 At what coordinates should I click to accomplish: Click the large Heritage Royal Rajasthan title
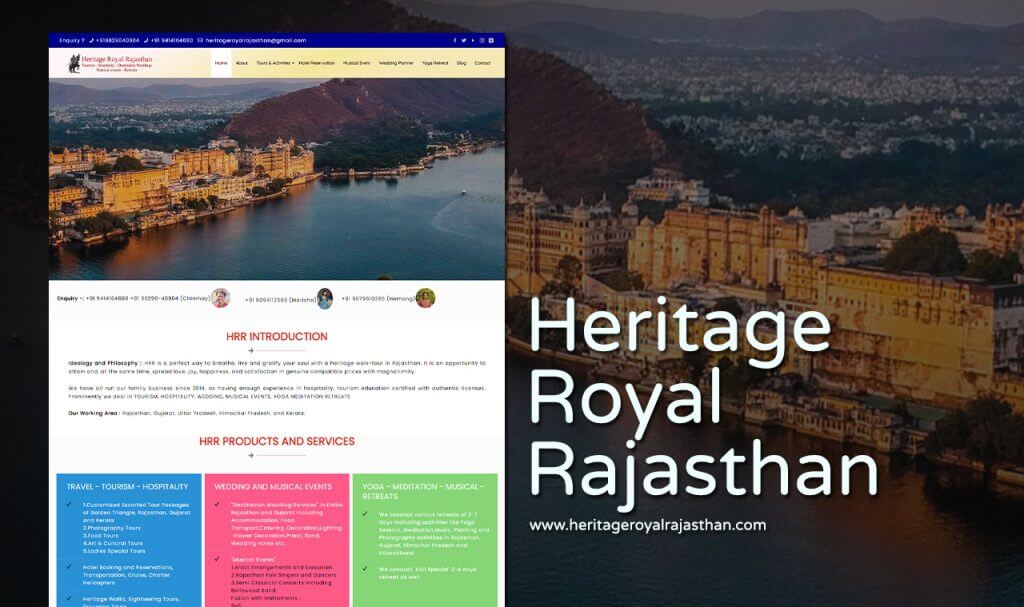(703, 405)
